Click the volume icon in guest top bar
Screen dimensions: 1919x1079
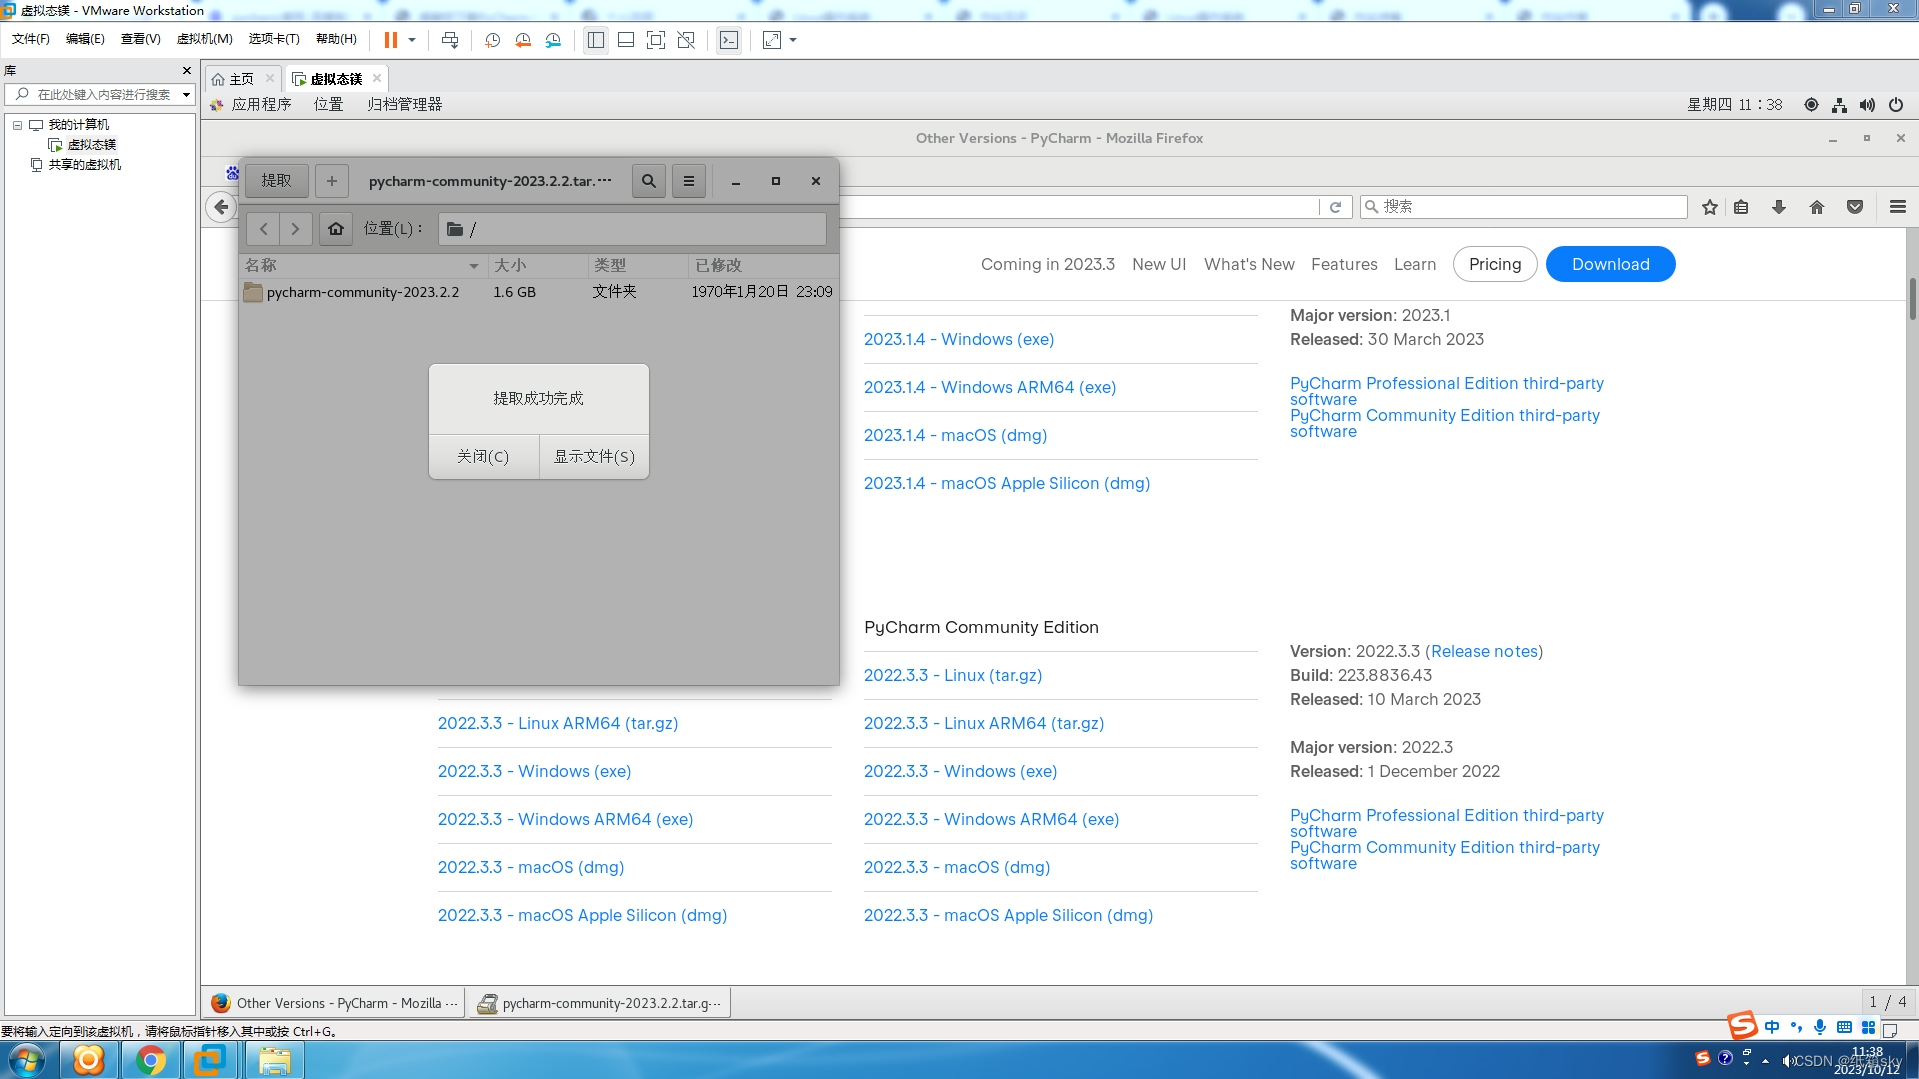tap(1867, 105)
